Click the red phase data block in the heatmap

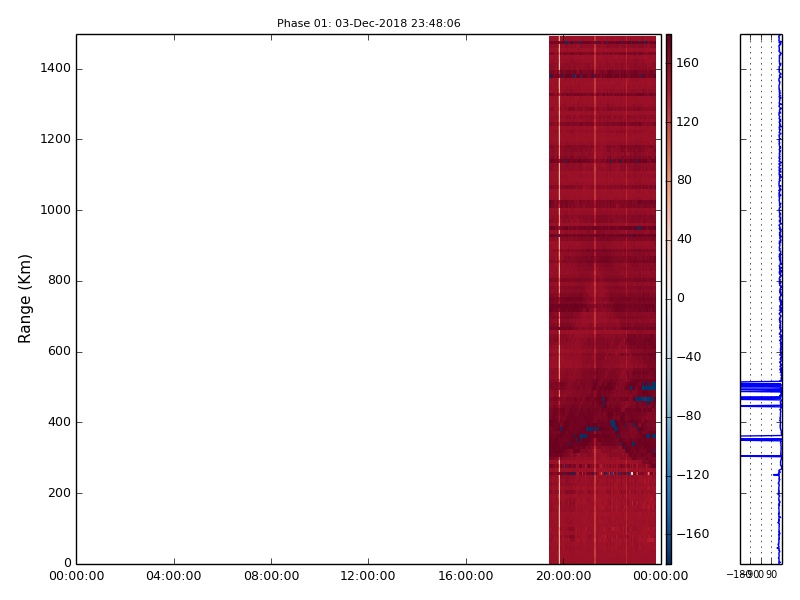(603, 299)
